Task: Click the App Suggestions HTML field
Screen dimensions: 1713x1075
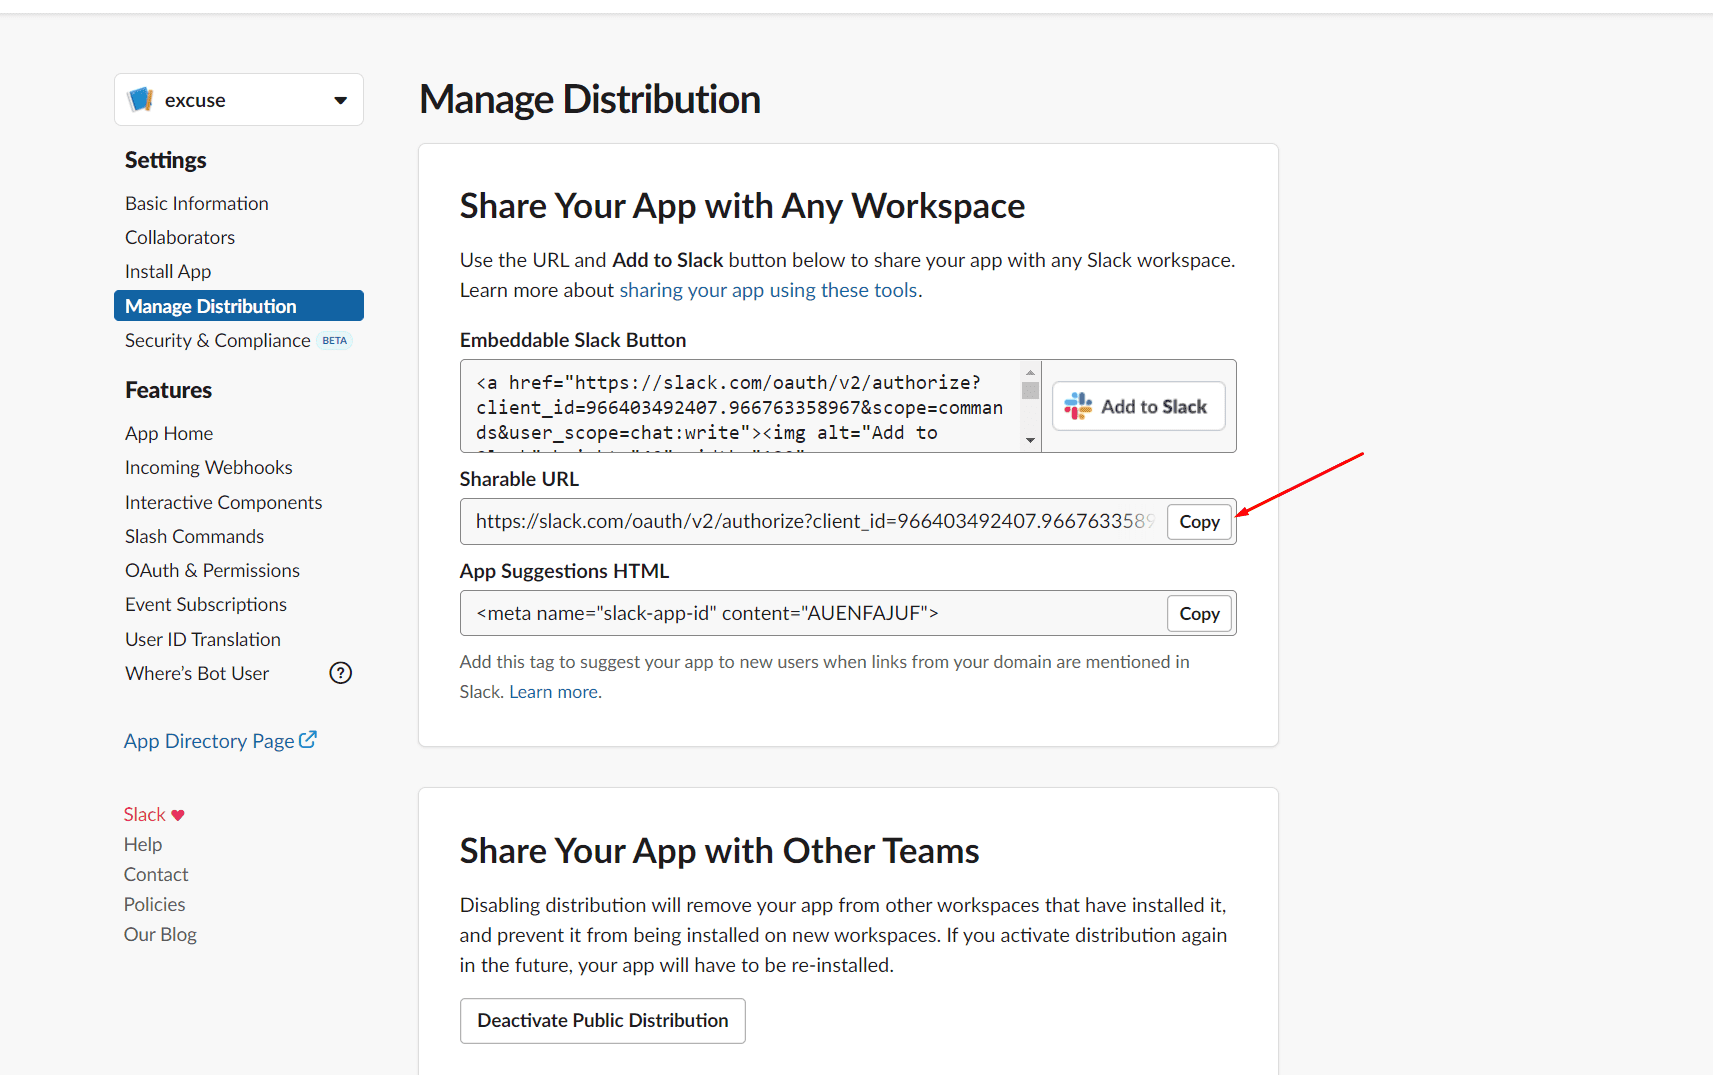Action: tap(814, 613)
